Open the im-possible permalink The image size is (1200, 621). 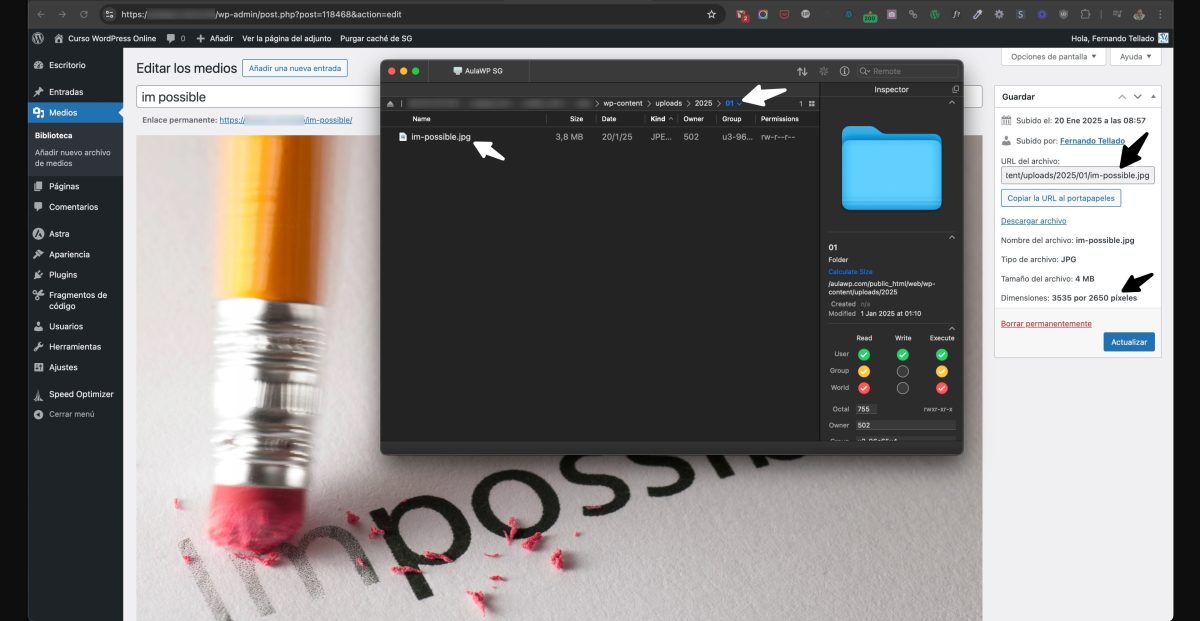point(285,120)
